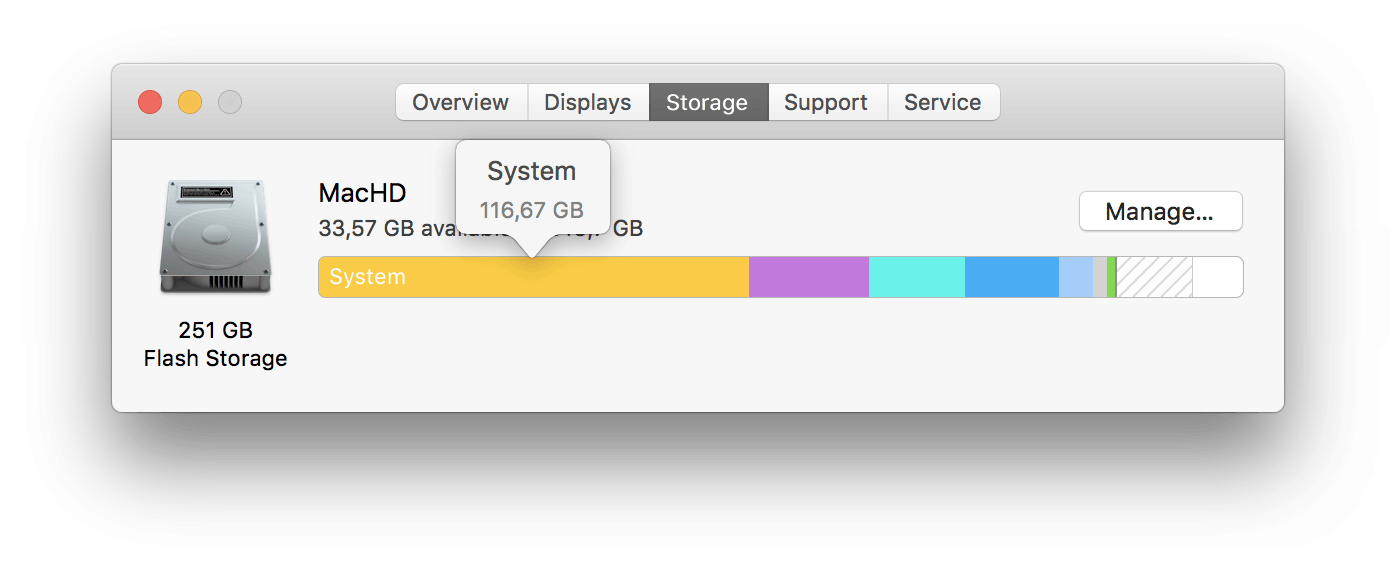
Task: Click the white free space segment
Action: coord(1217,277)
